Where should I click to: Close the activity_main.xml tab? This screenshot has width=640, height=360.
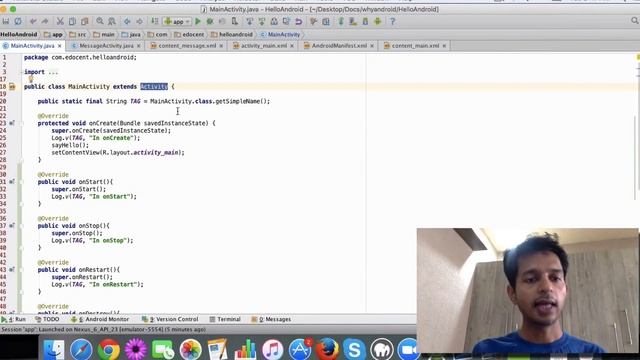[292, 46]
